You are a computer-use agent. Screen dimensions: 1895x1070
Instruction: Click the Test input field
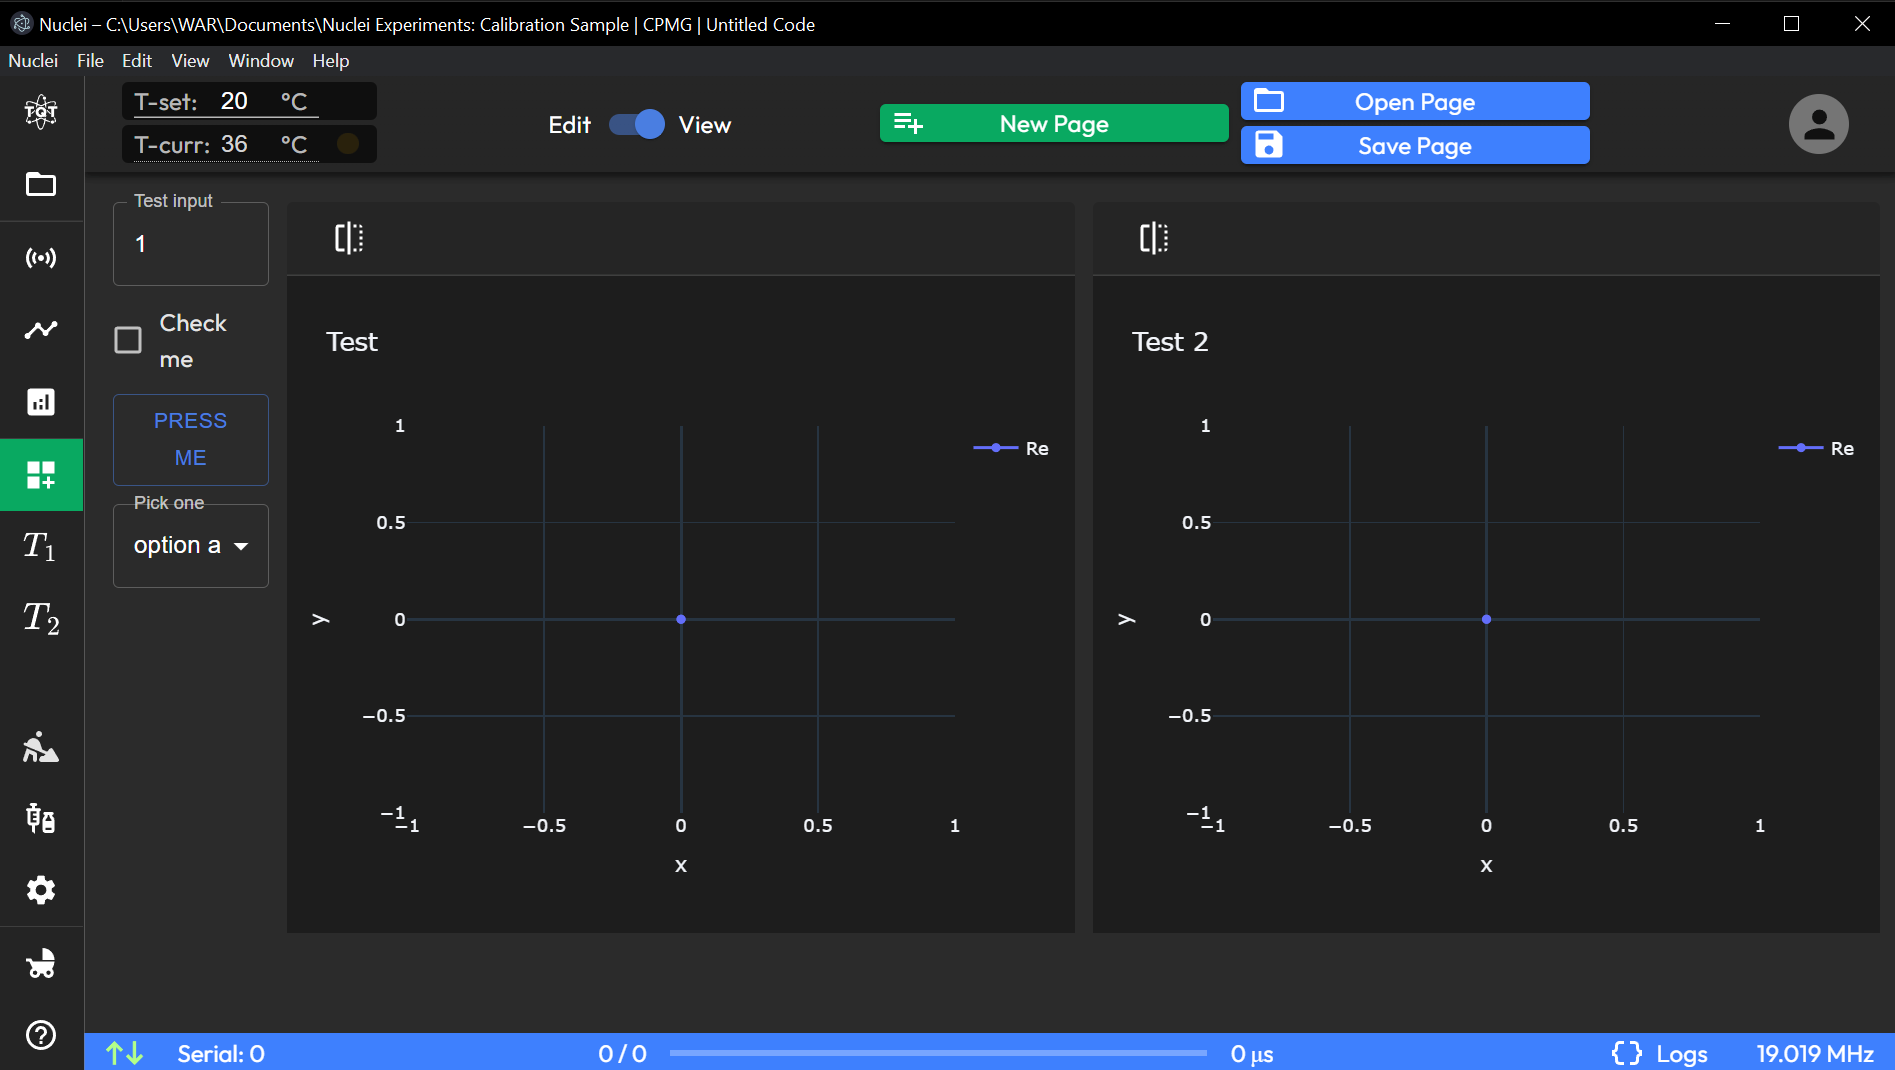(x=191, y=244)
